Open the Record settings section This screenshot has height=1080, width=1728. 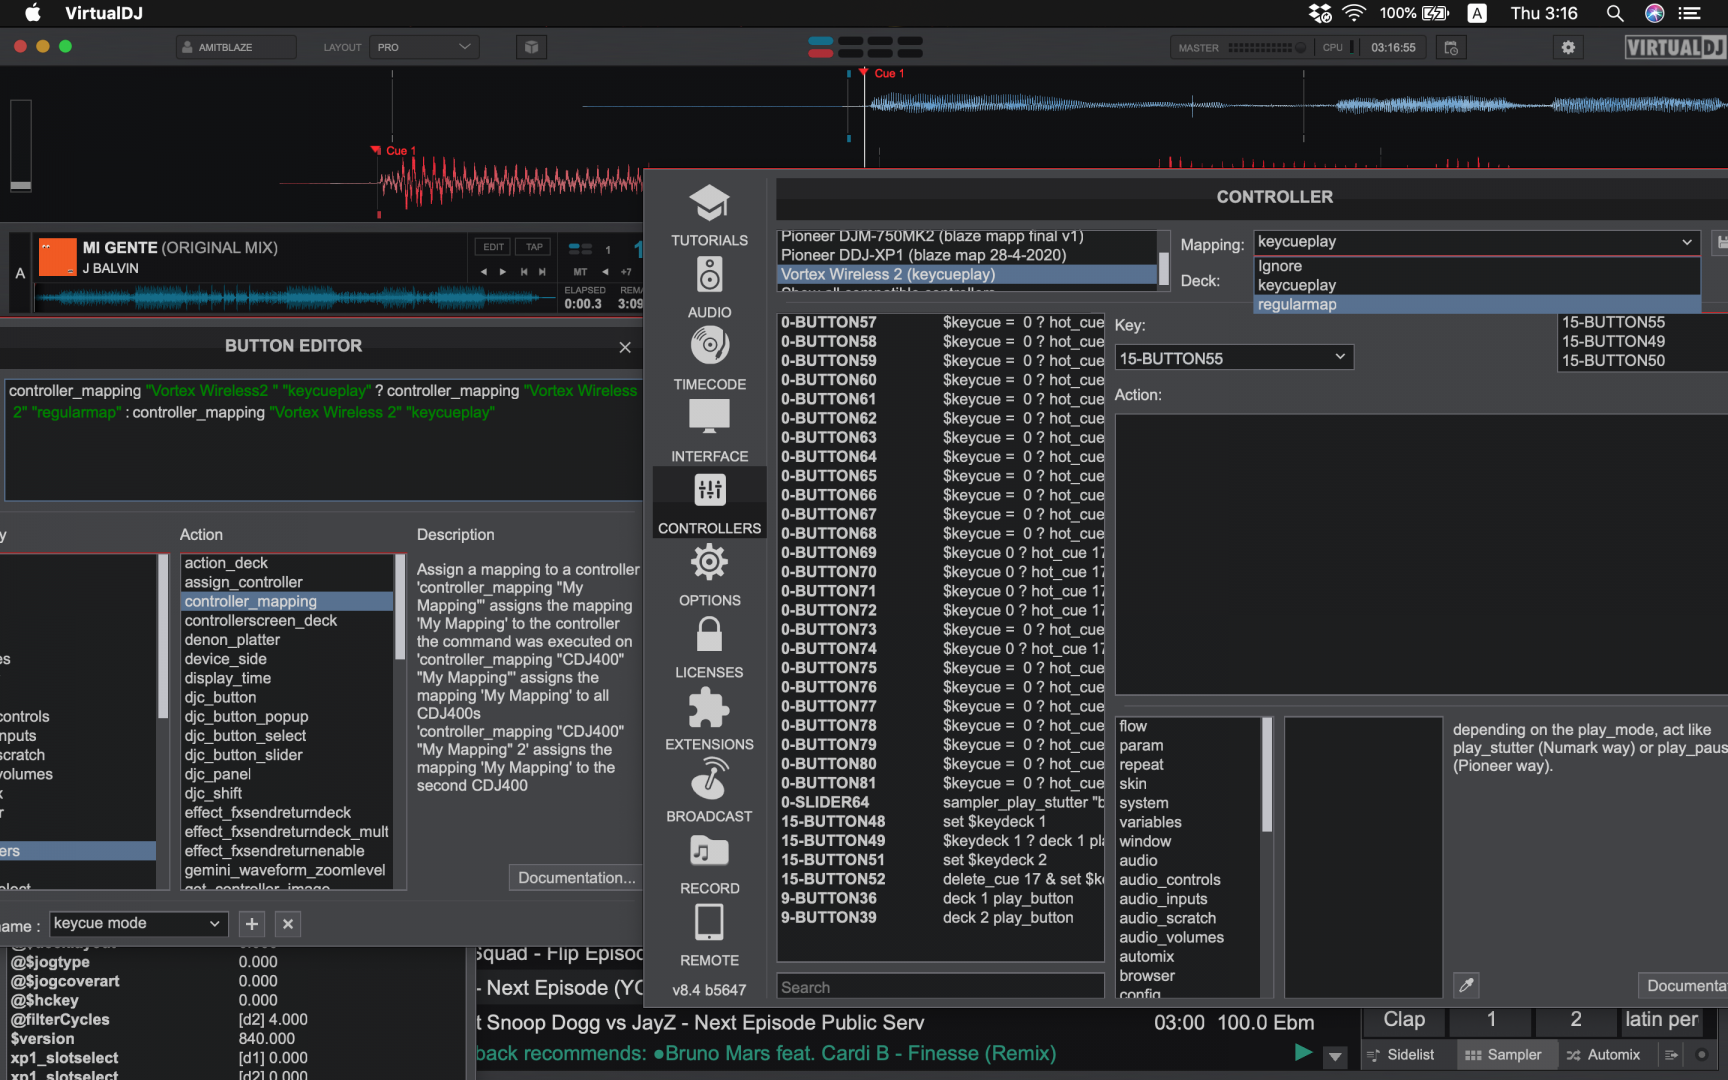click(x=709, y=863)
